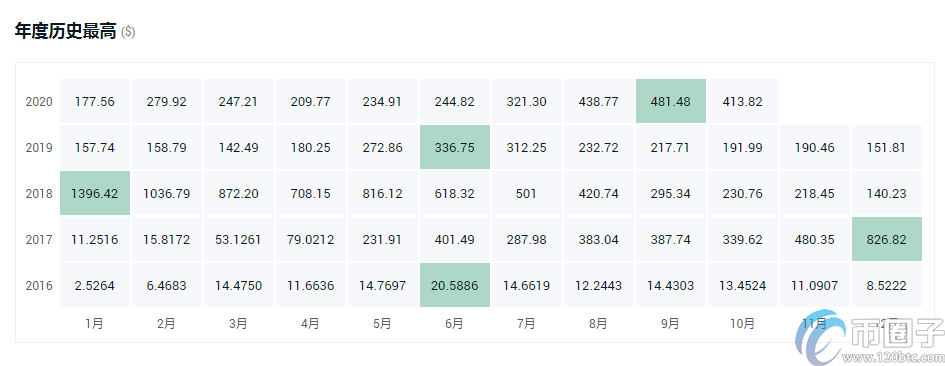
Task: Click the 2018 year row label
Action: point(39,194)
